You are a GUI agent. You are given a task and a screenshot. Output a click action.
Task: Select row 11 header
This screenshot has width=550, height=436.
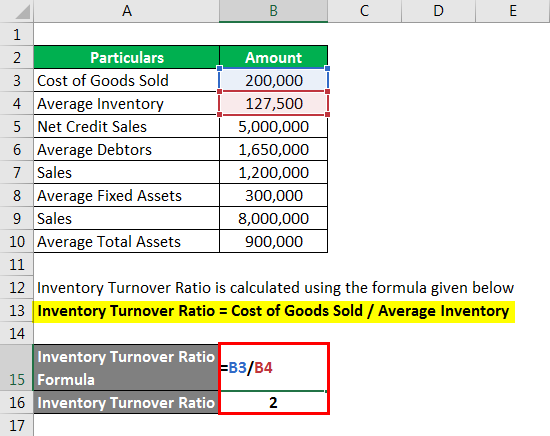point(16,264)
